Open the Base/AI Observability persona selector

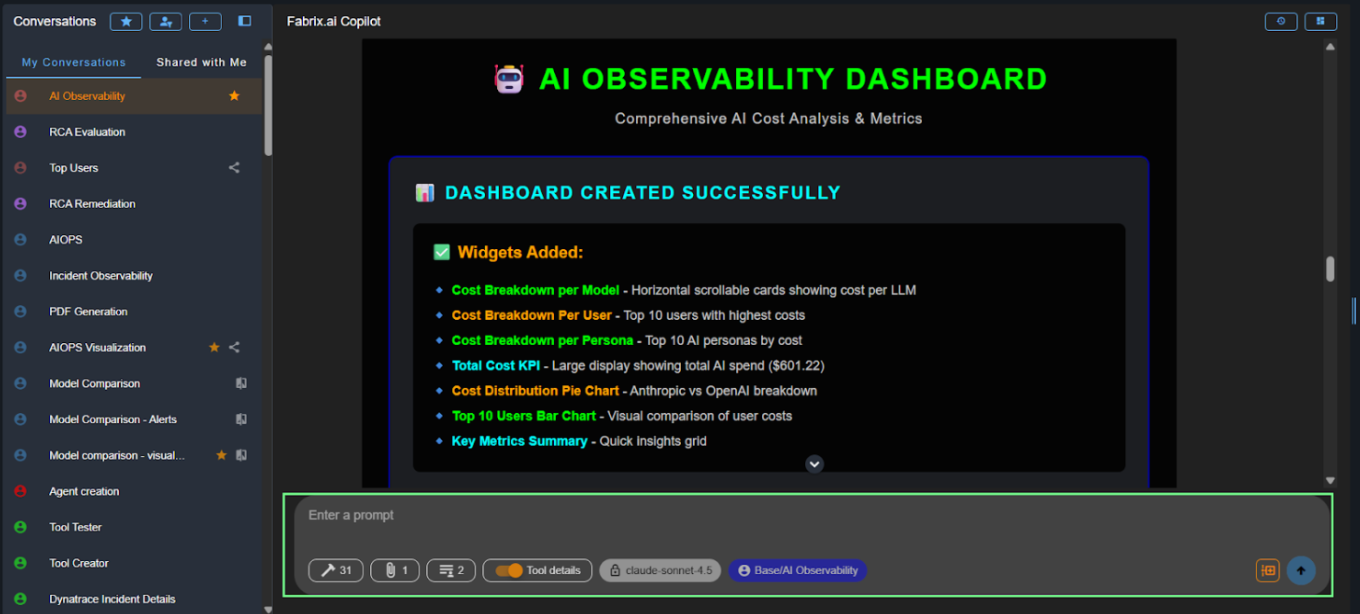(797, 570)
